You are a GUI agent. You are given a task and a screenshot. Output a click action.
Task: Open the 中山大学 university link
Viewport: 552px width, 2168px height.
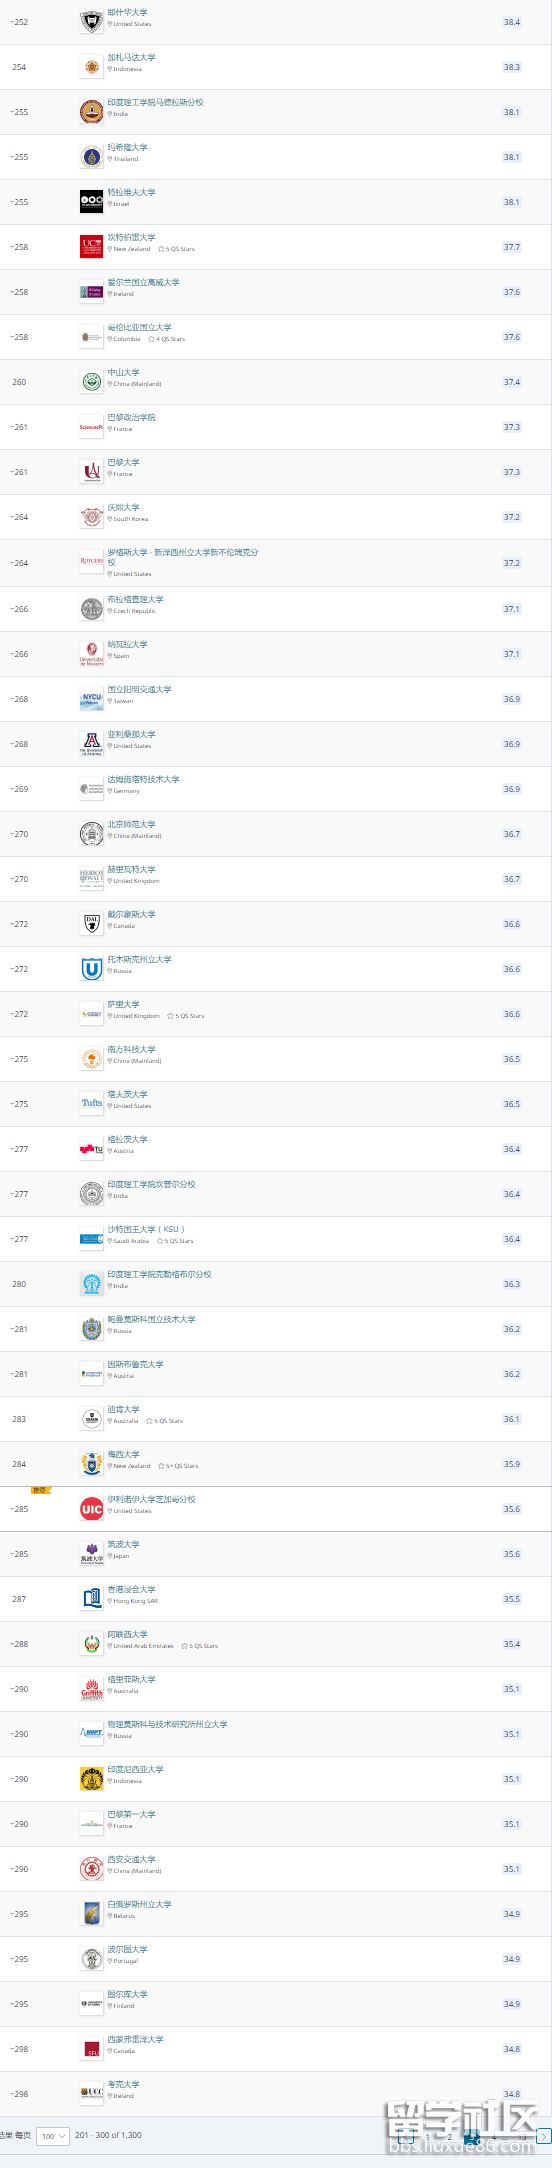124,372
